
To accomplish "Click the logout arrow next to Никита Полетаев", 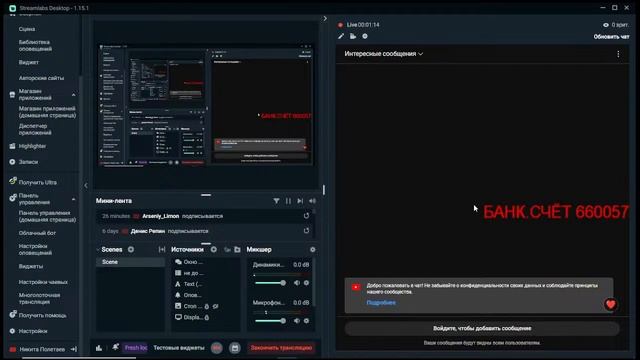I will 74,349.
